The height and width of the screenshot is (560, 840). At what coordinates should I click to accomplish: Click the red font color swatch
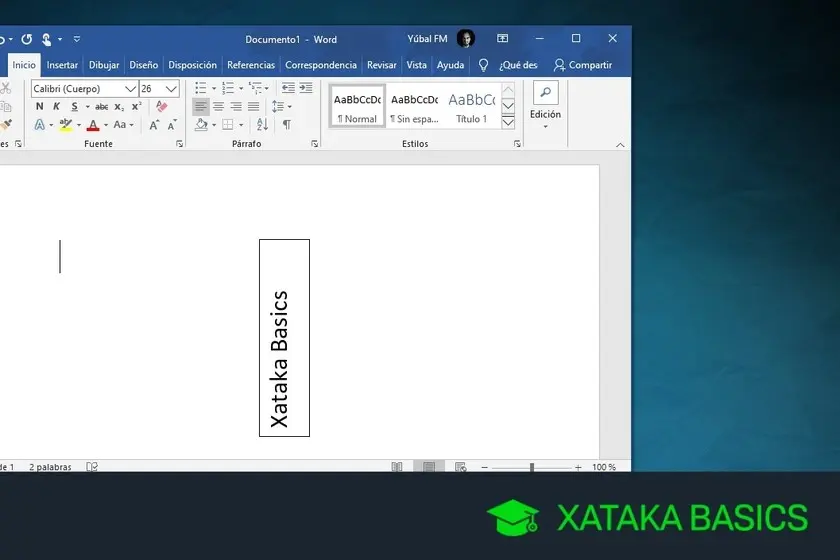pos(92,125)
